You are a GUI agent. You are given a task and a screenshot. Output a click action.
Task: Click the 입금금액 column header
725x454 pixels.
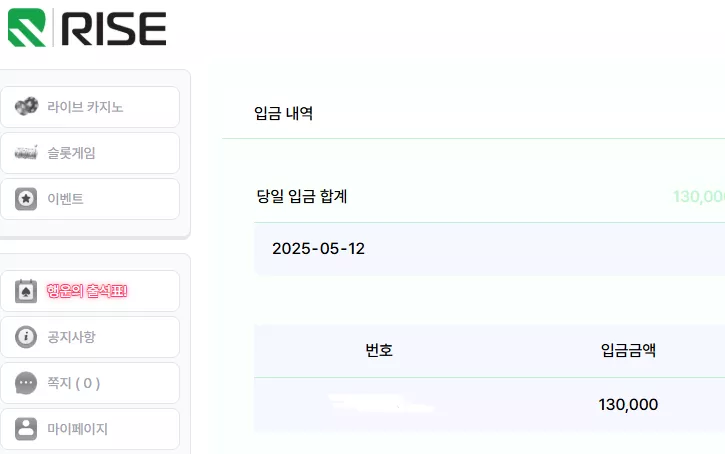point(628,350)
